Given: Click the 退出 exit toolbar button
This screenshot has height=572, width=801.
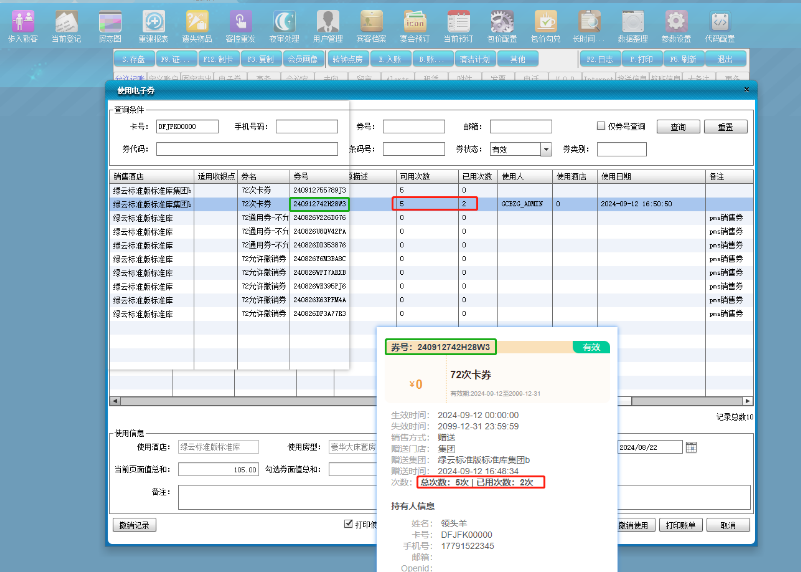Looking at the screenshot, I should [x=725, y=59].
